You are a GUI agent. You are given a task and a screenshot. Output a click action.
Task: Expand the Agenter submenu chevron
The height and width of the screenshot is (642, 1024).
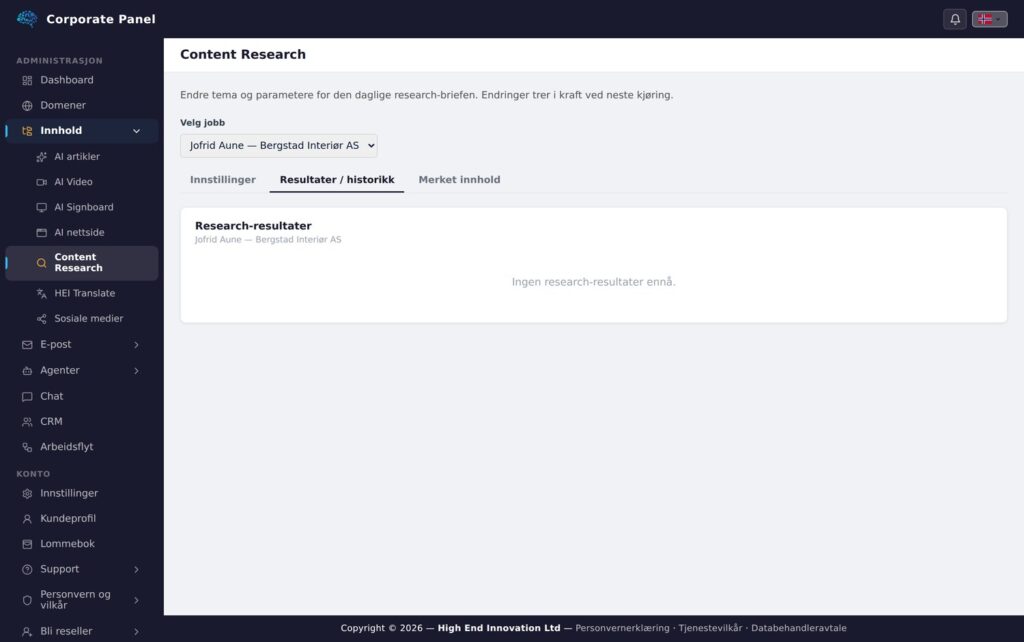click(136, 371)
